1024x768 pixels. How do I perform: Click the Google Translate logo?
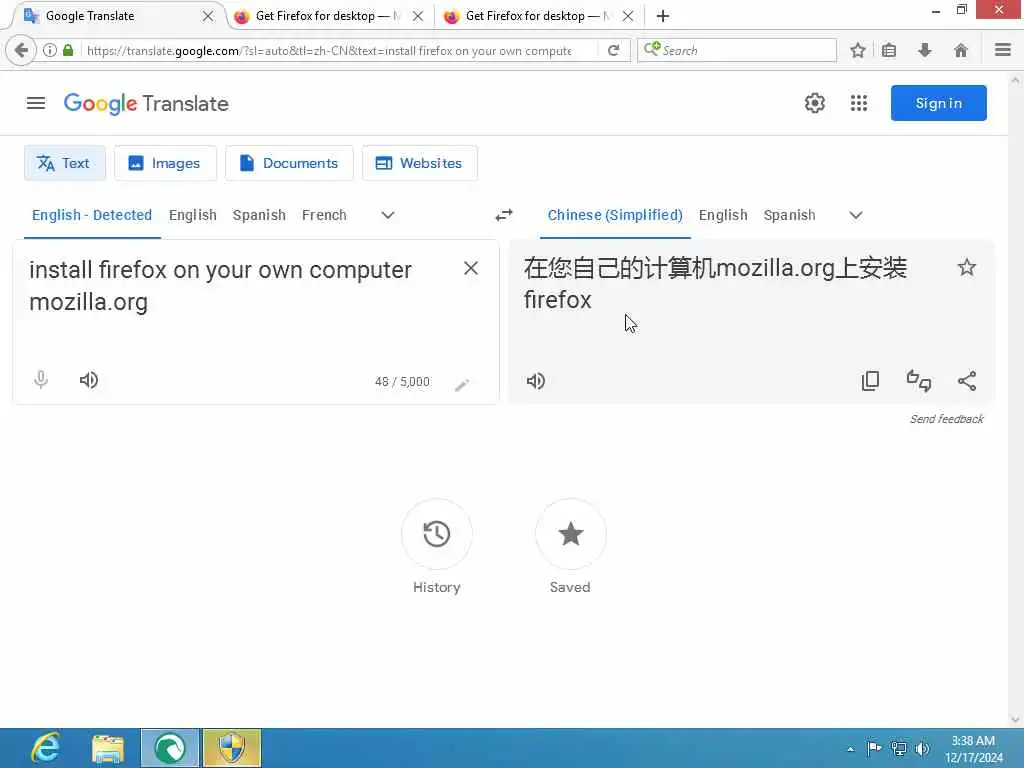coord(146,103)
